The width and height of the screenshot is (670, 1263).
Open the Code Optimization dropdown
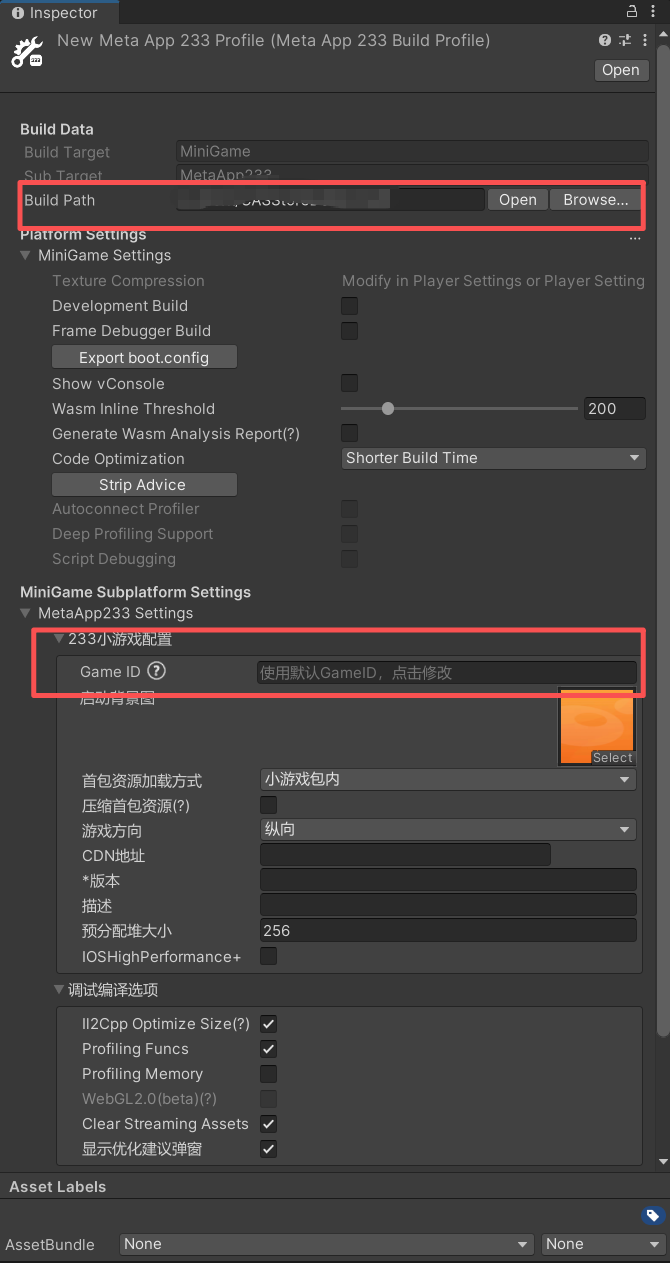493,458
